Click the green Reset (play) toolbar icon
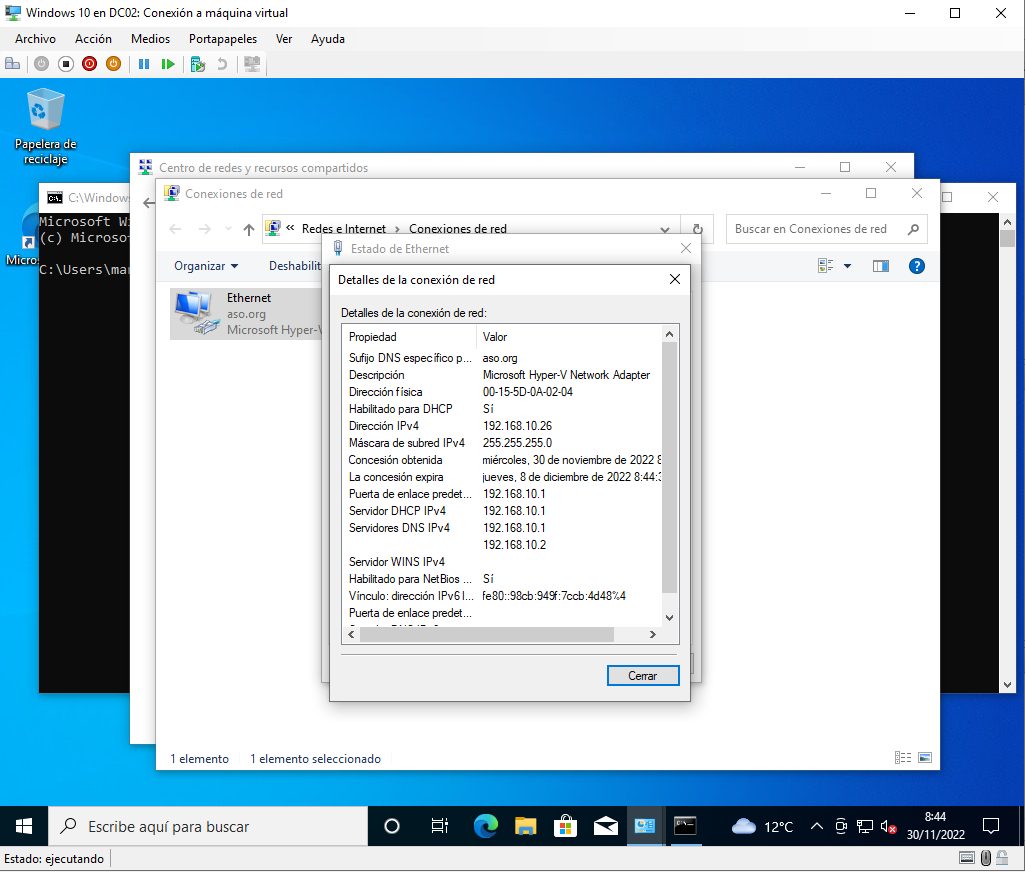Viewport: 1025px width, 872px height. tap(168, 64)
